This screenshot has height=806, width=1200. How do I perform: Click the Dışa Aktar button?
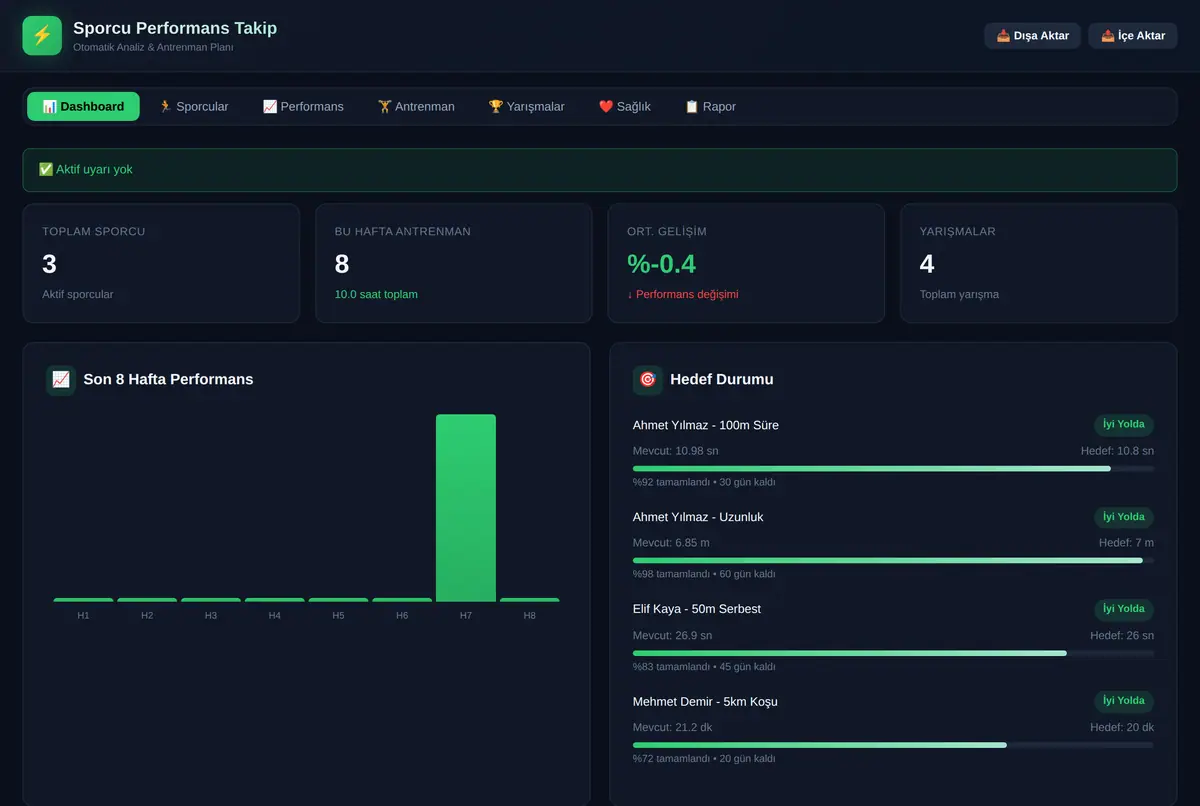tap(1032, 36)
